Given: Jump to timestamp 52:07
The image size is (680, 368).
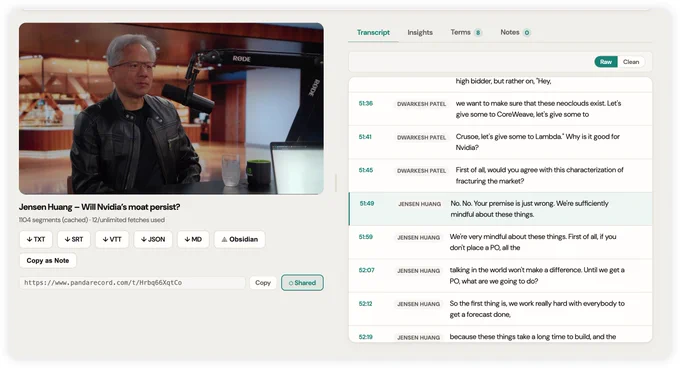Looking at the screenshot, I should click(366, 270).
